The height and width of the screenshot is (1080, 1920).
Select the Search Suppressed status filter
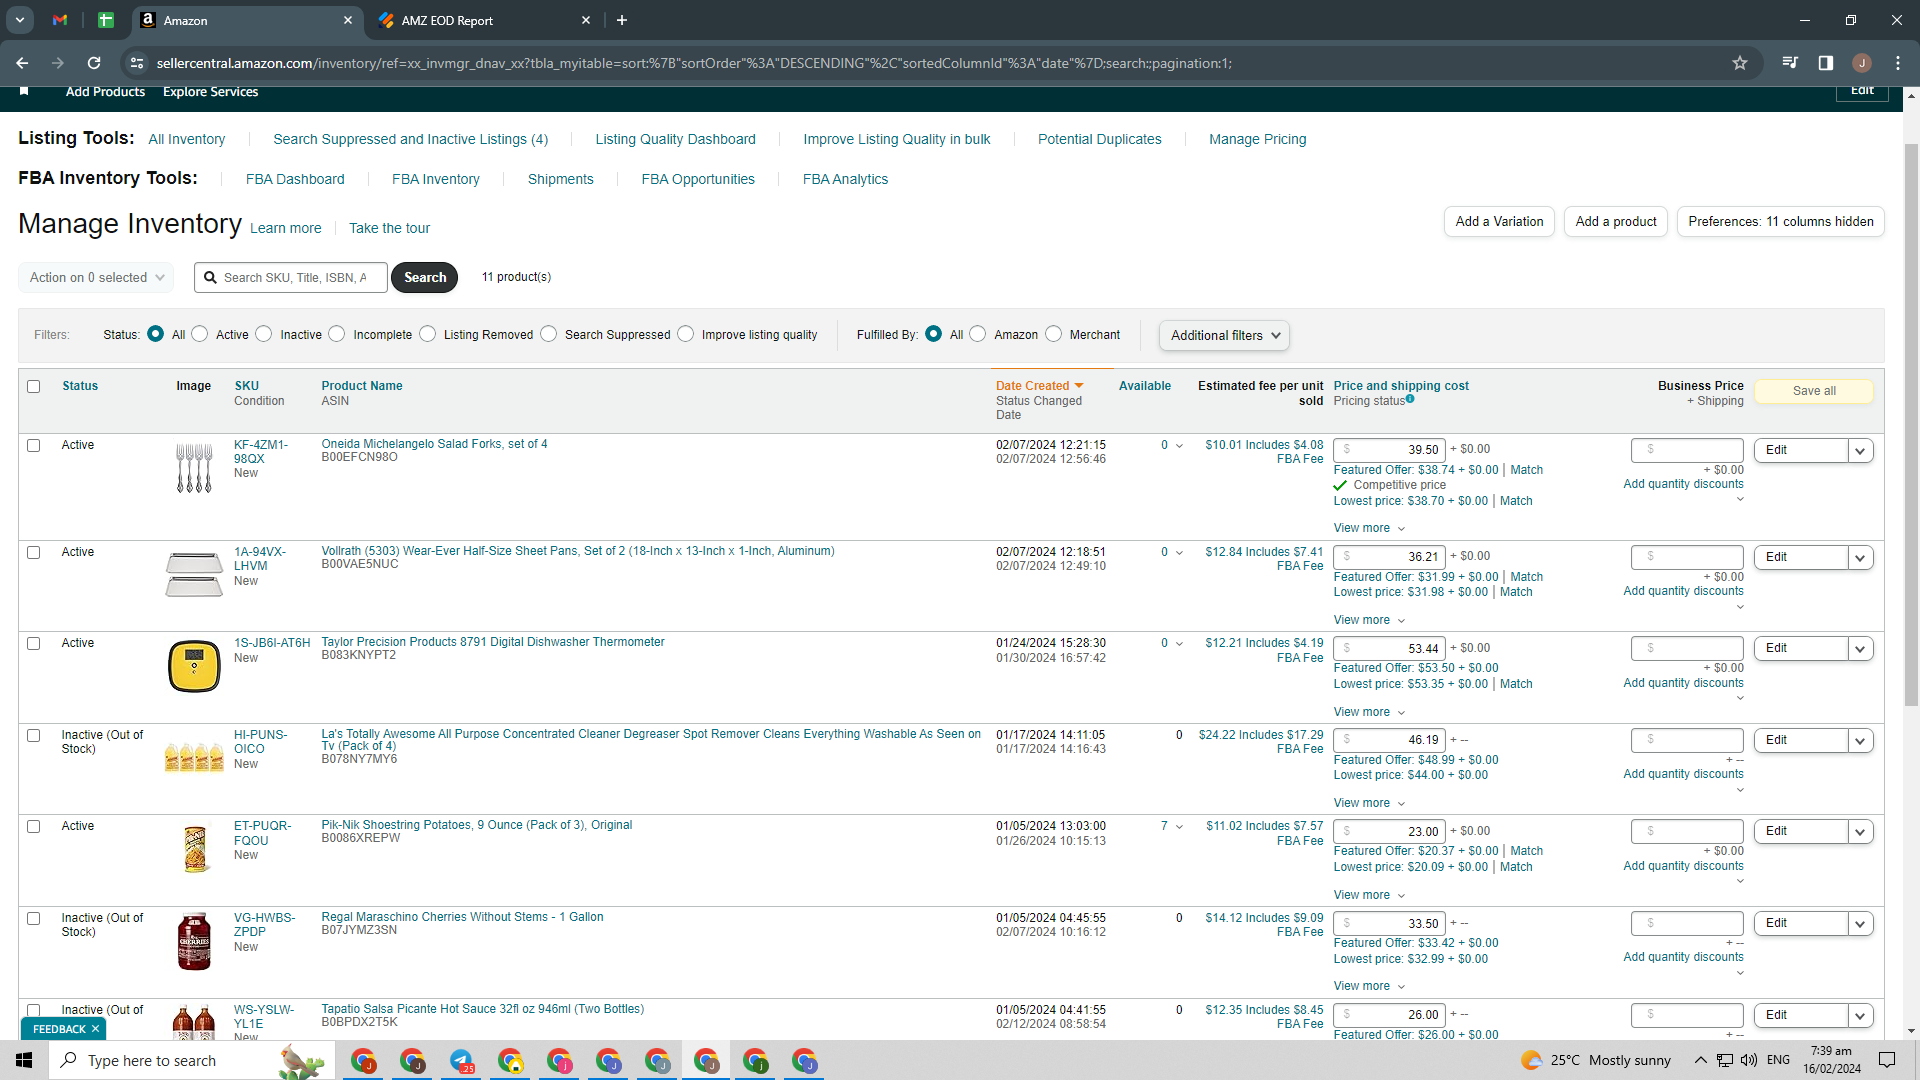tap(549, 334)
